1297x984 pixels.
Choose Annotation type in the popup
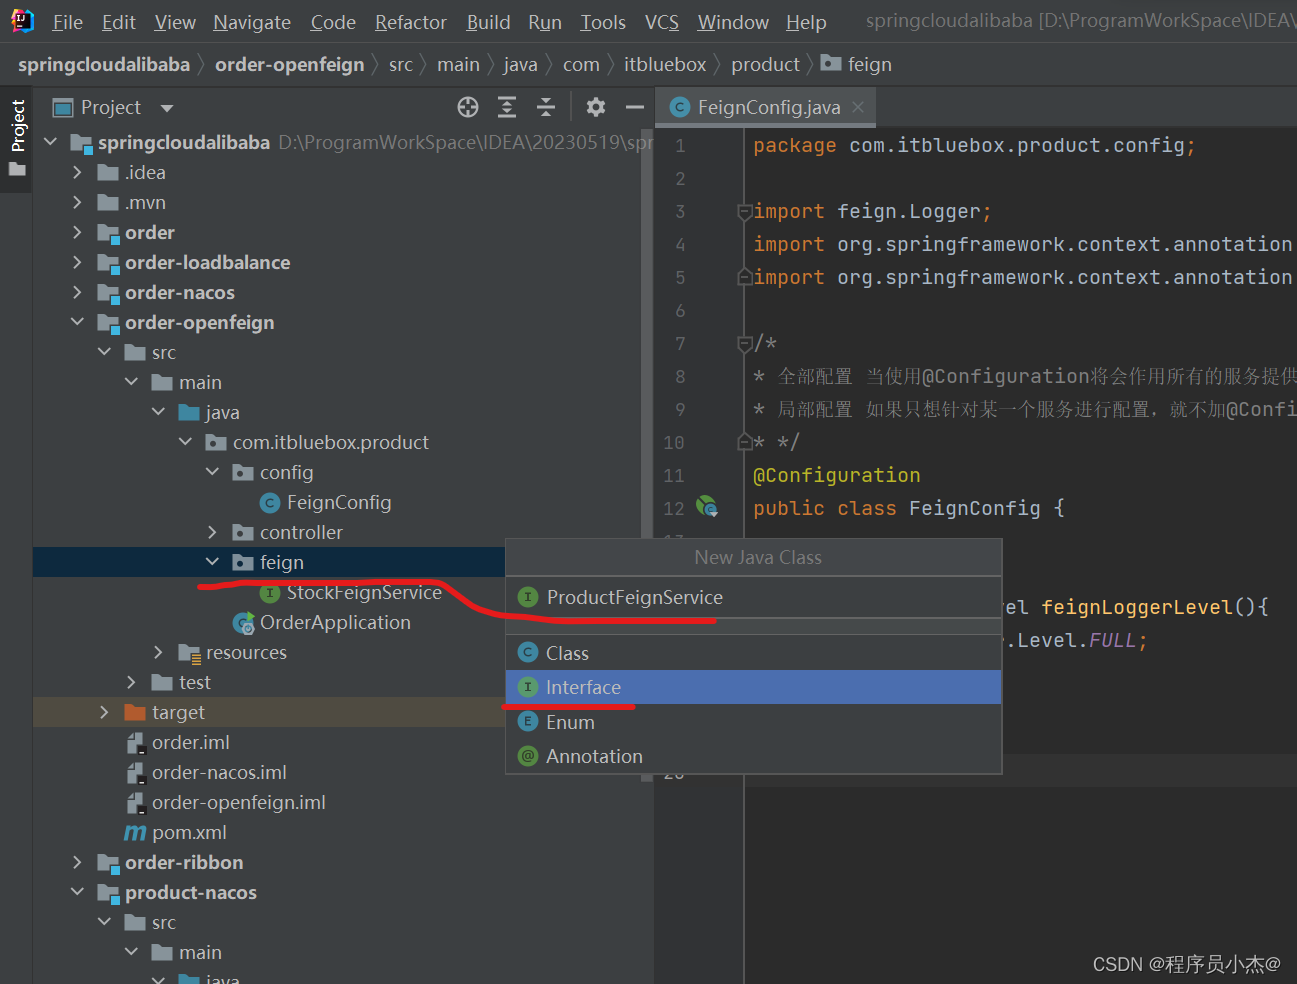pyautogui.click(x=754, y=756)
